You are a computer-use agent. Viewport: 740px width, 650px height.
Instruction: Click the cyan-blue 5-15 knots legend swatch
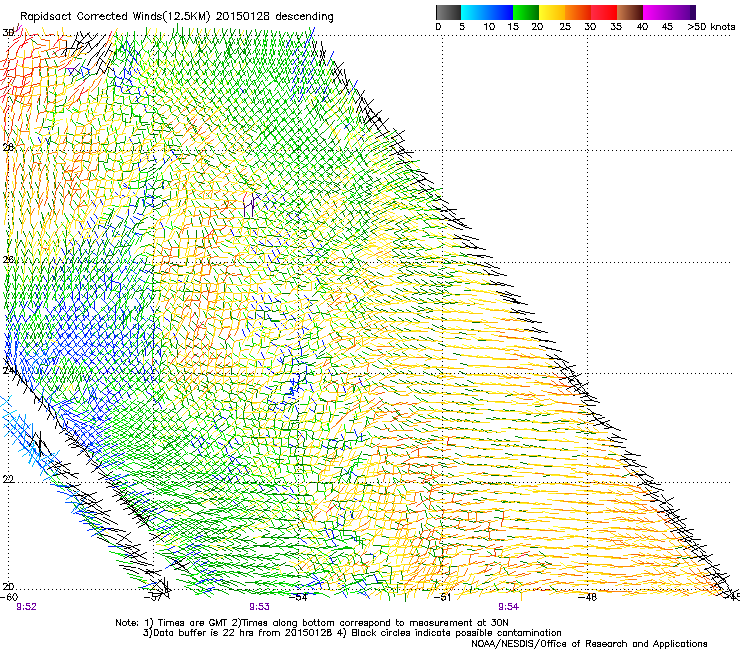(x=486, y=12)
